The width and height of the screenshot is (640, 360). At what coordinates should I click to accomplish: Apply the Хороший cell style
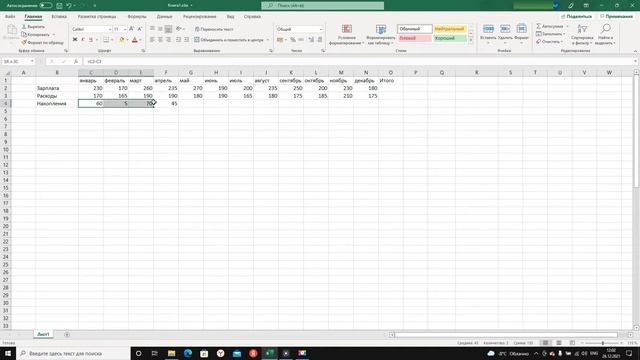449,38
